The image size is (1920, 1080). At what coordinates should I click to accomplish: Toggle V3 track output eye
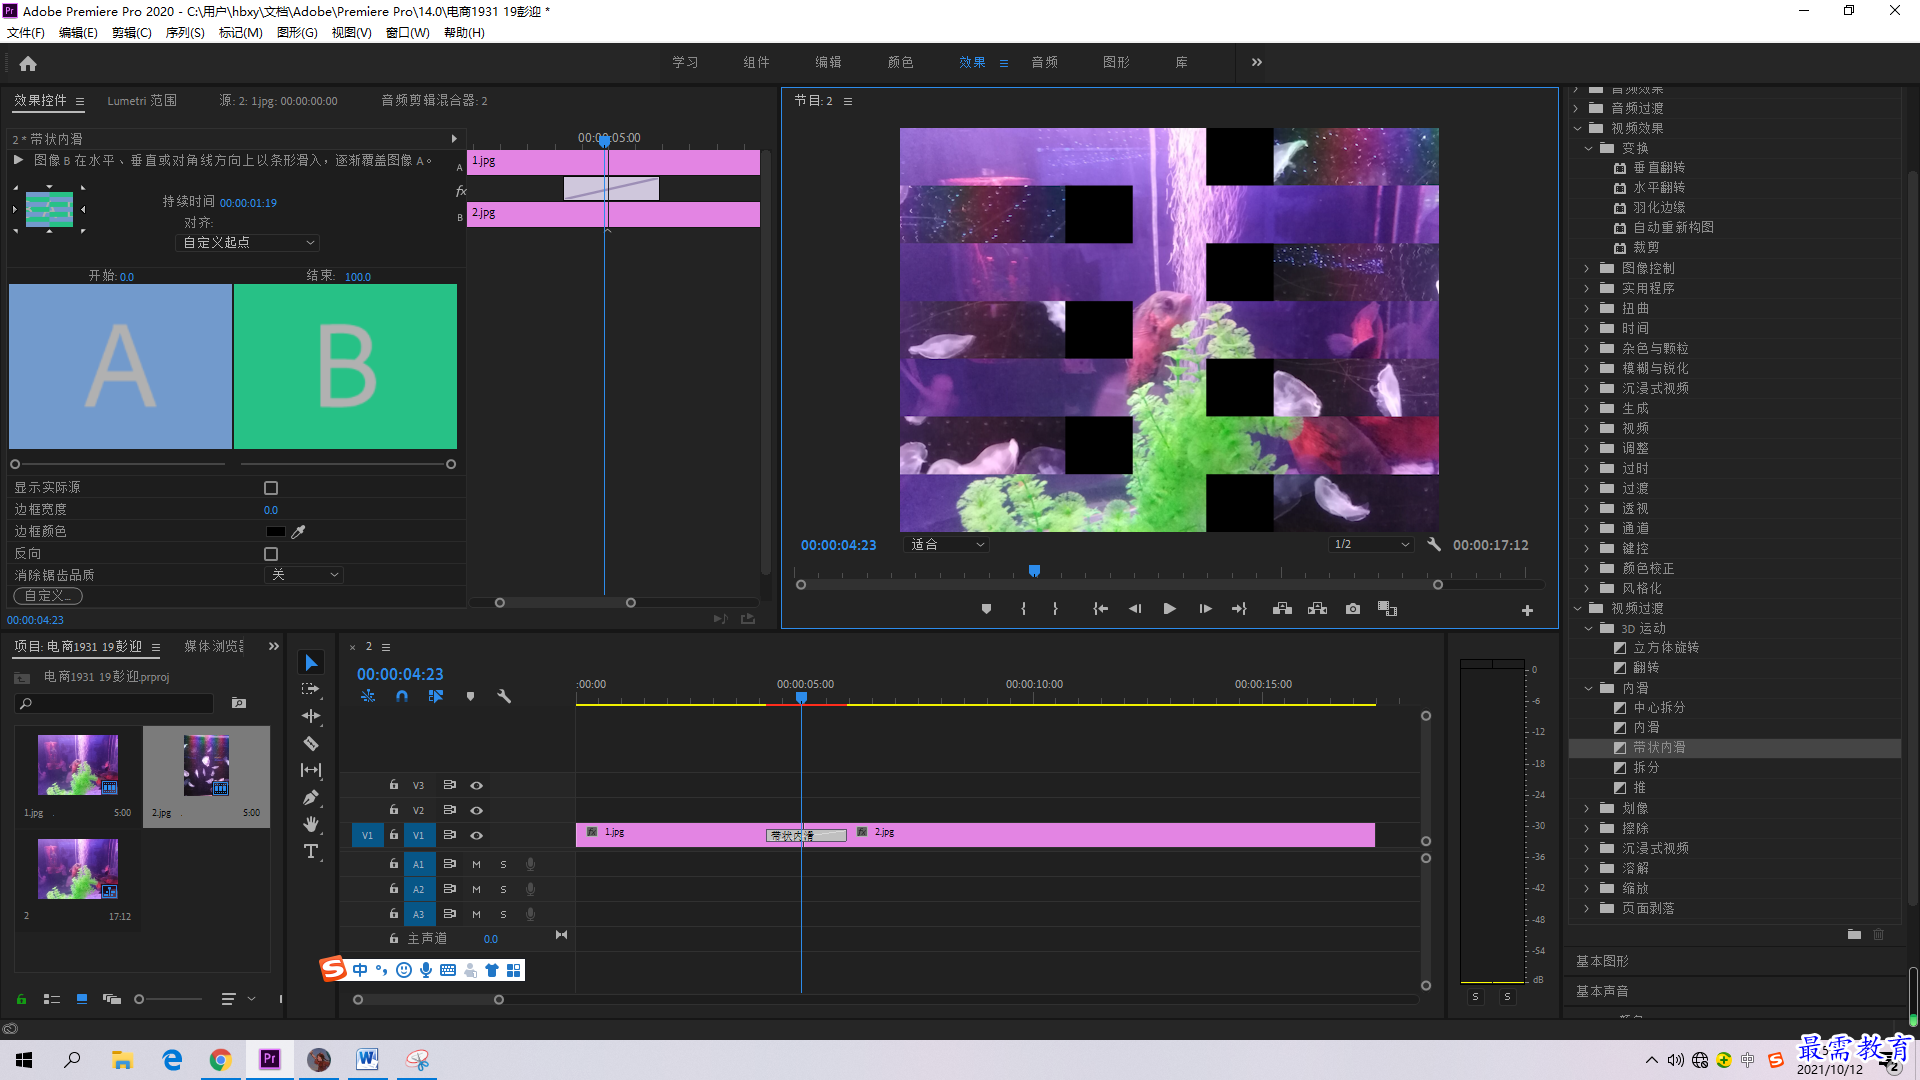pyautogui.click(x=477, y=786)
